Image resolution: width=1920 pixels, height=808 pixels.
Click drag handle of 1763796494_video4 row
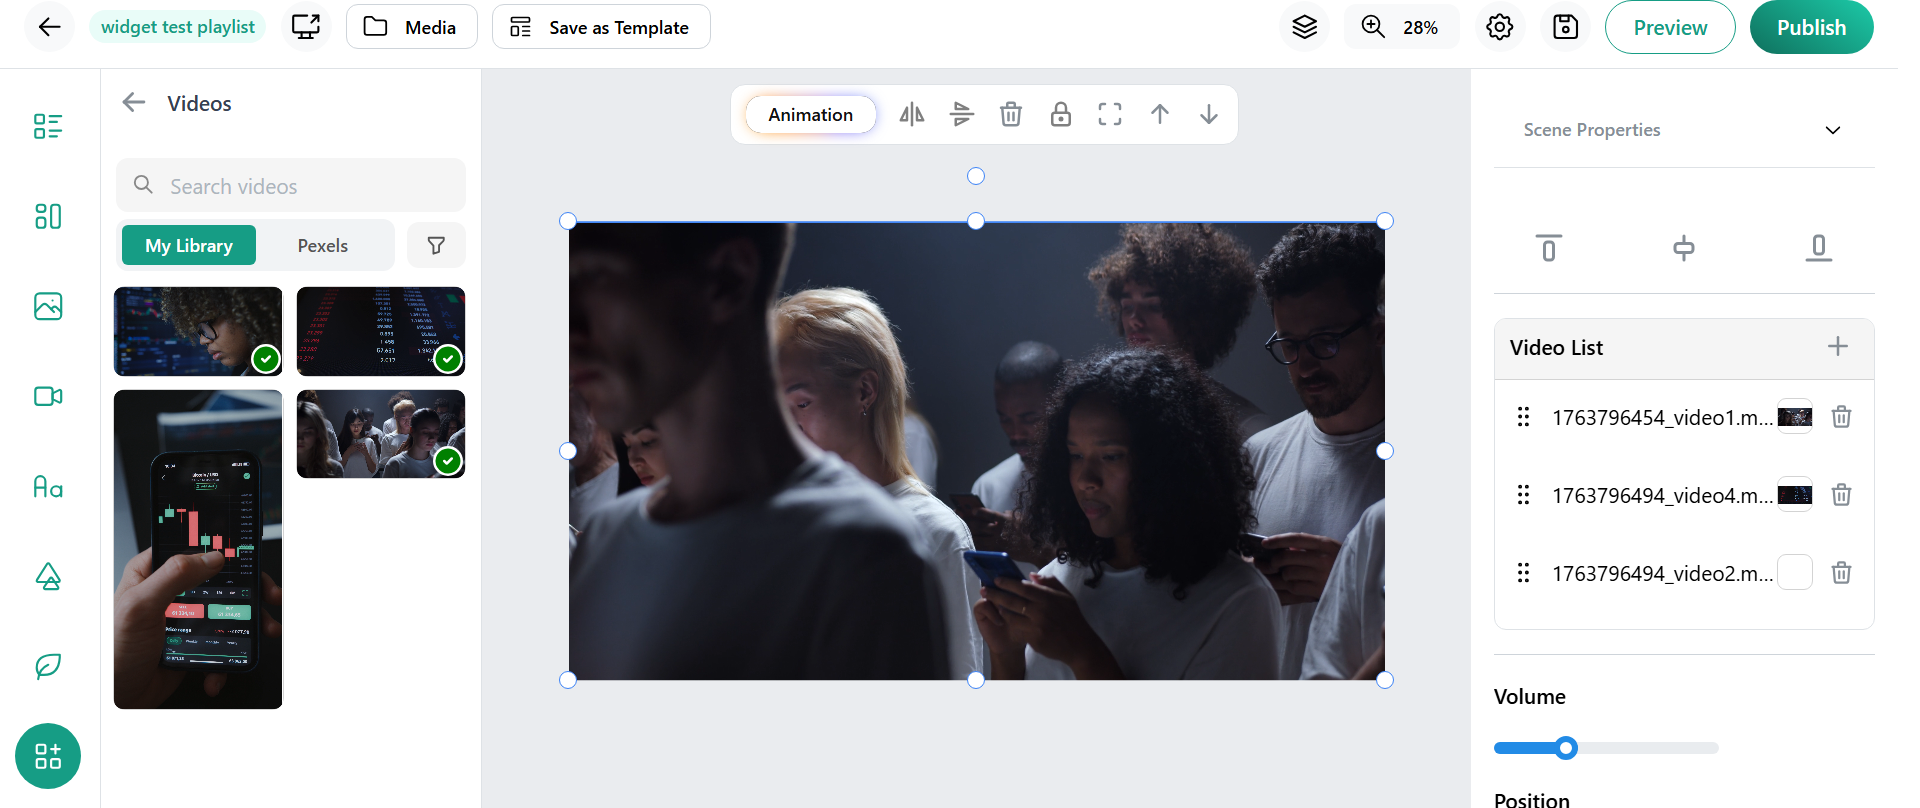pyautogui.click(x=1523, y=495)
